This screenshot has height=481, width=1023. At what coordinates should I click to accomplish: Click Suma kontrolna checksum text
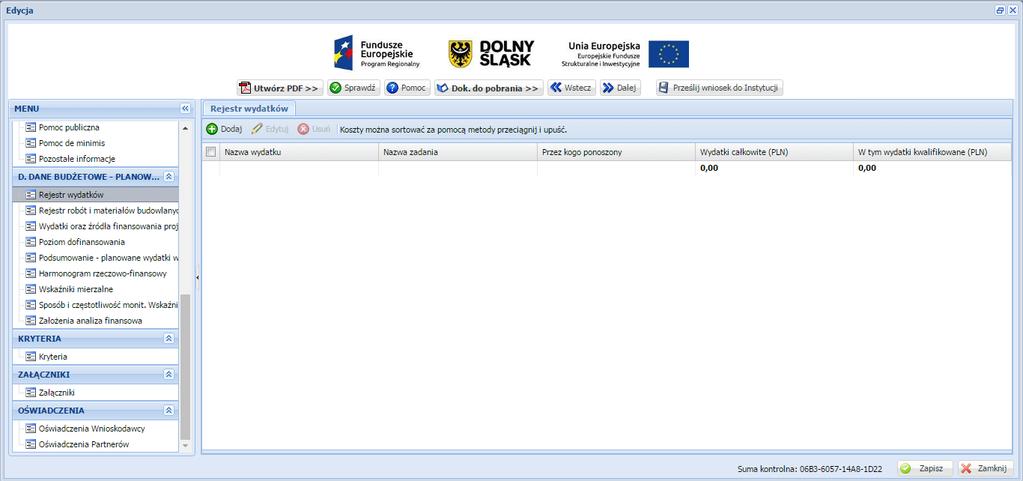tap(810, 469)
